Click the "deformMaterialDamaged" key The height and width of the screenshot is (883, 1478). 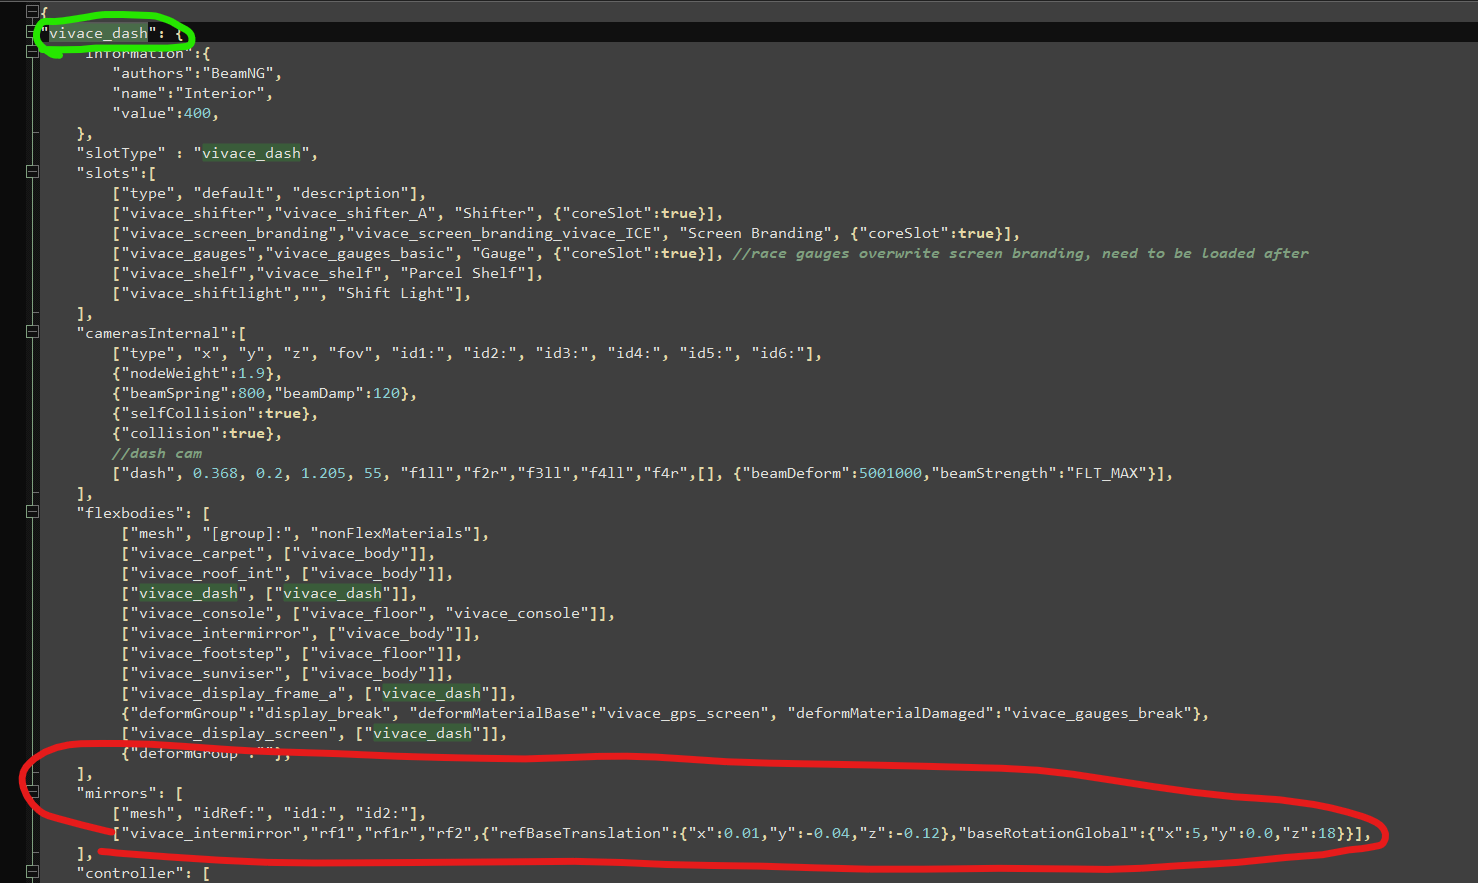pyautogui.click(x=892, y=713)
